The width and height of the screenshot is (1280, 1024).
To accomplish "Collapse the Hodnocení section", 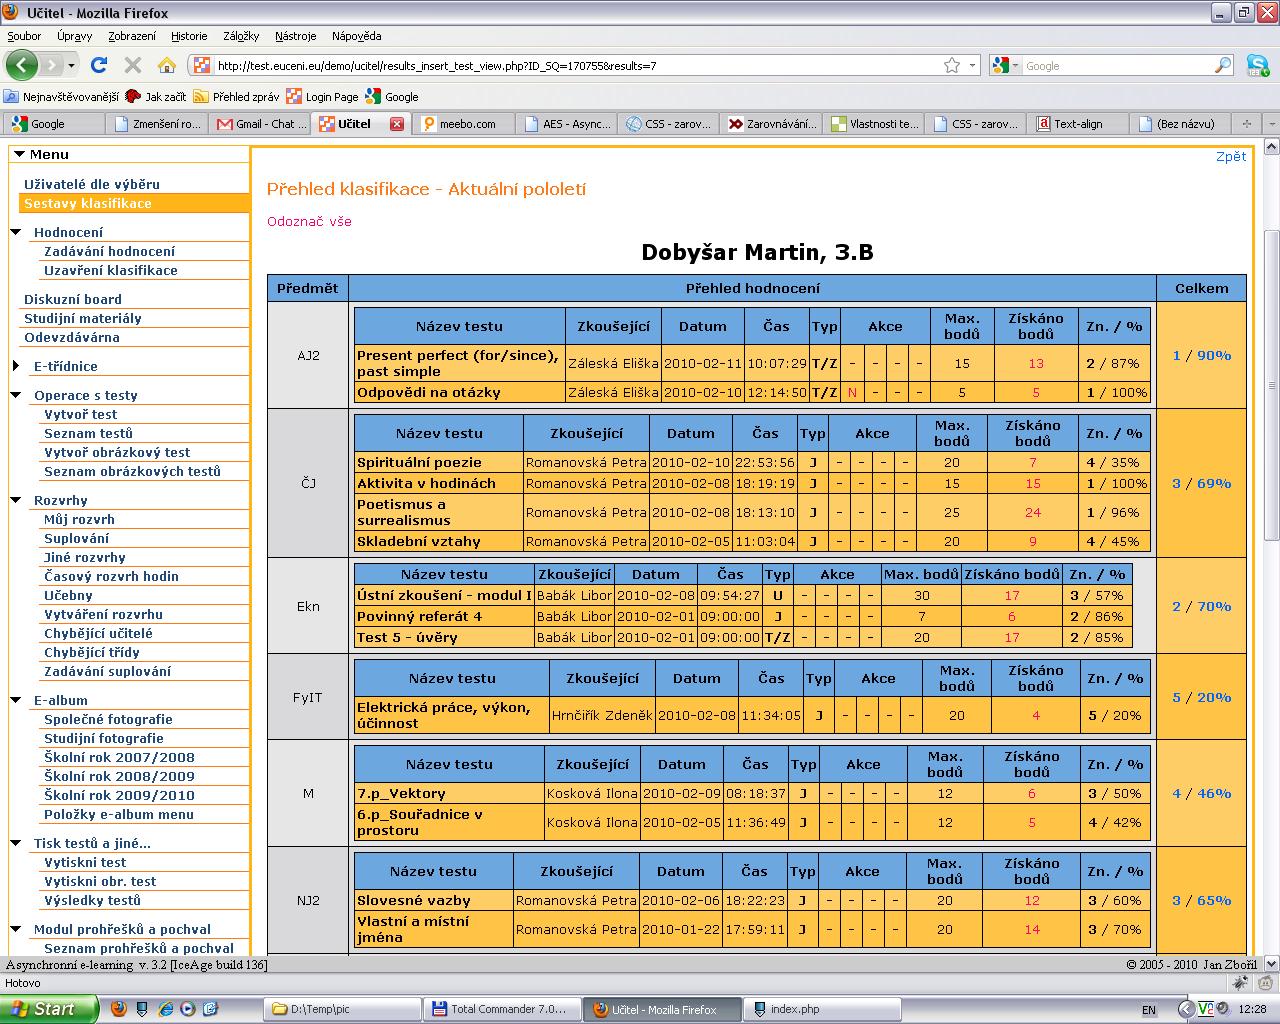I will click(x=15, y=232).
